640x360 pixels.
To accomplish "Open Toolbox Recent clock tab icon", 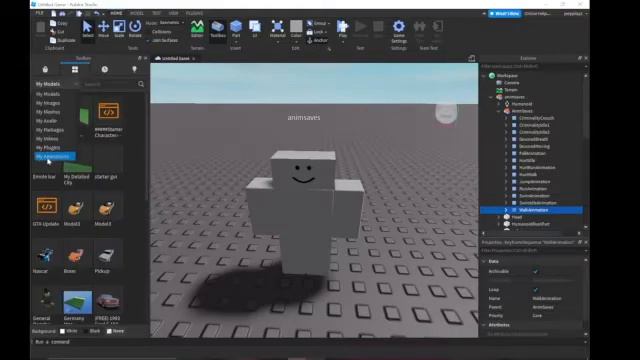I will [105, 69].
